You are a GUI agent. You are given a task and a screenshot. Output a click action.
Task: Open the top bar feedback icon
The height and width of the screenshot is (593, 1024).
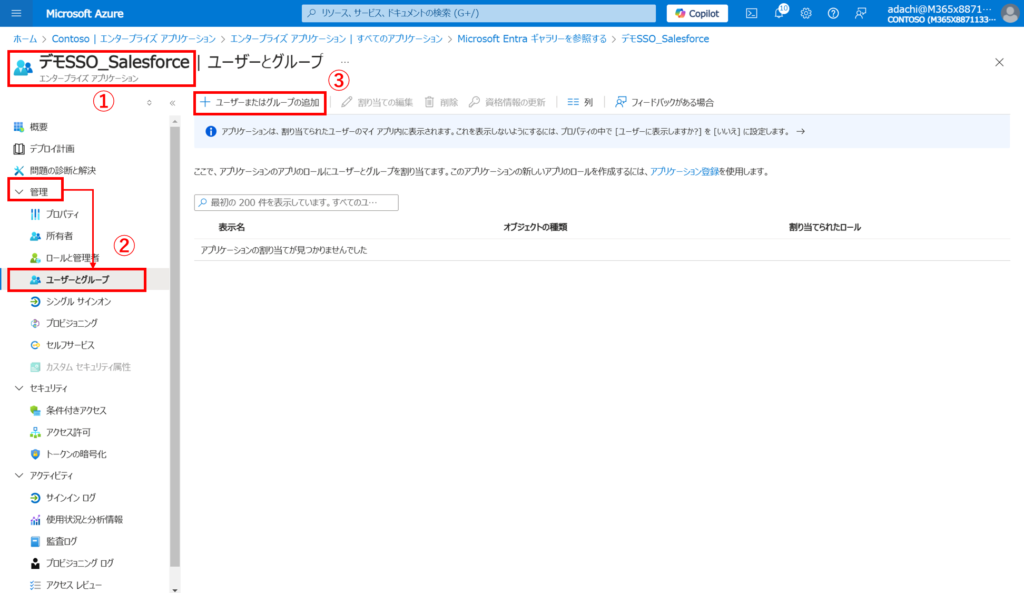click(x=861, y=13)
